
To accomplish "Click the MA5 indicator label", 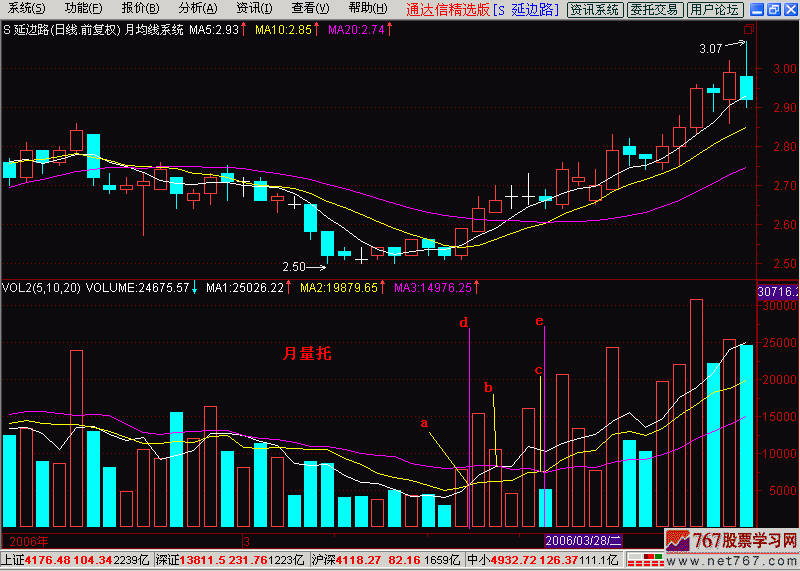I will (214, 30).
